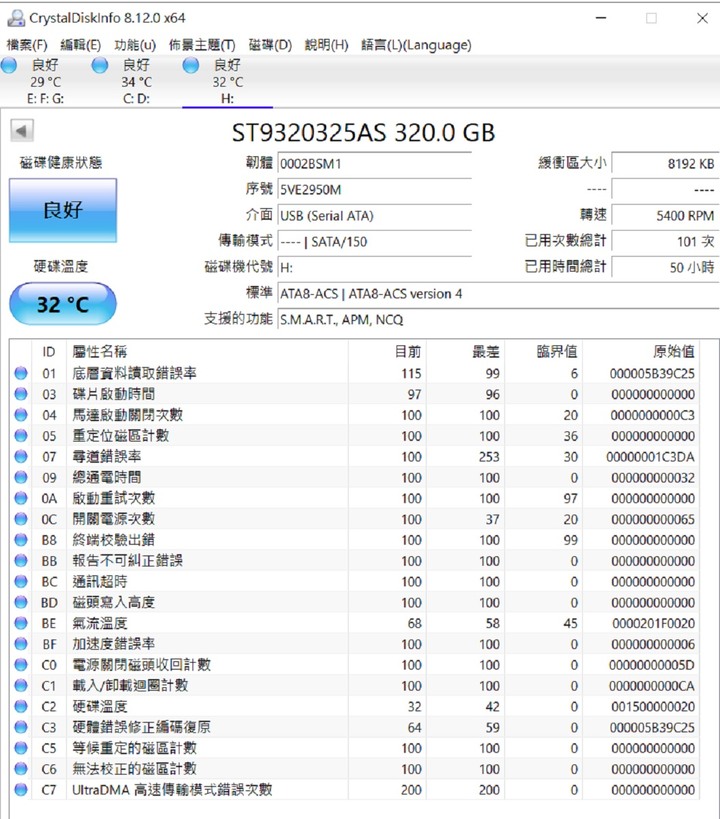Click the blue status dot for attribute C1
This screenshot has height=819, width=720.
tap(21, 686)
